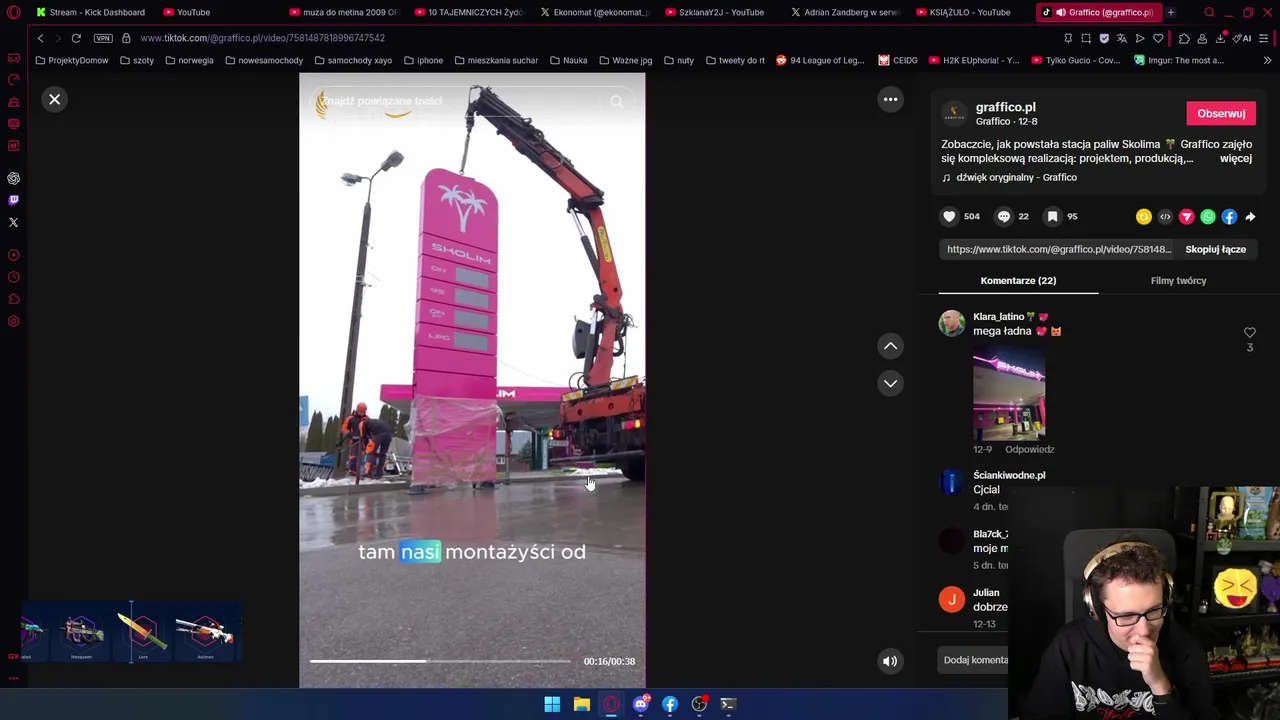Close the TikTok video viewer

coord(55,99)
